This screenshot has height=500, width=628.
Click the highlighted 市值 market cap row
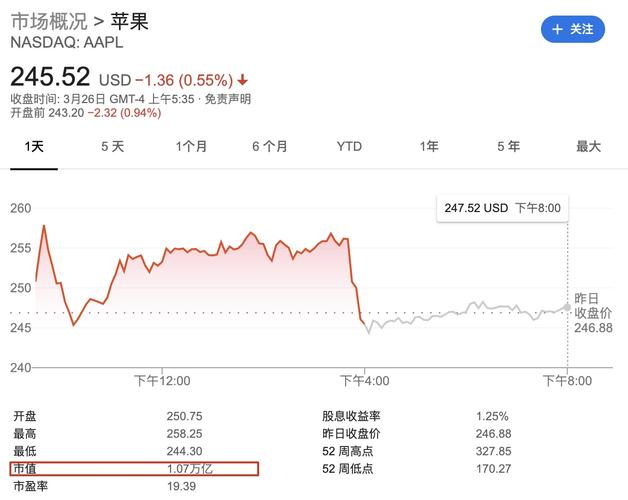(134, 468)
